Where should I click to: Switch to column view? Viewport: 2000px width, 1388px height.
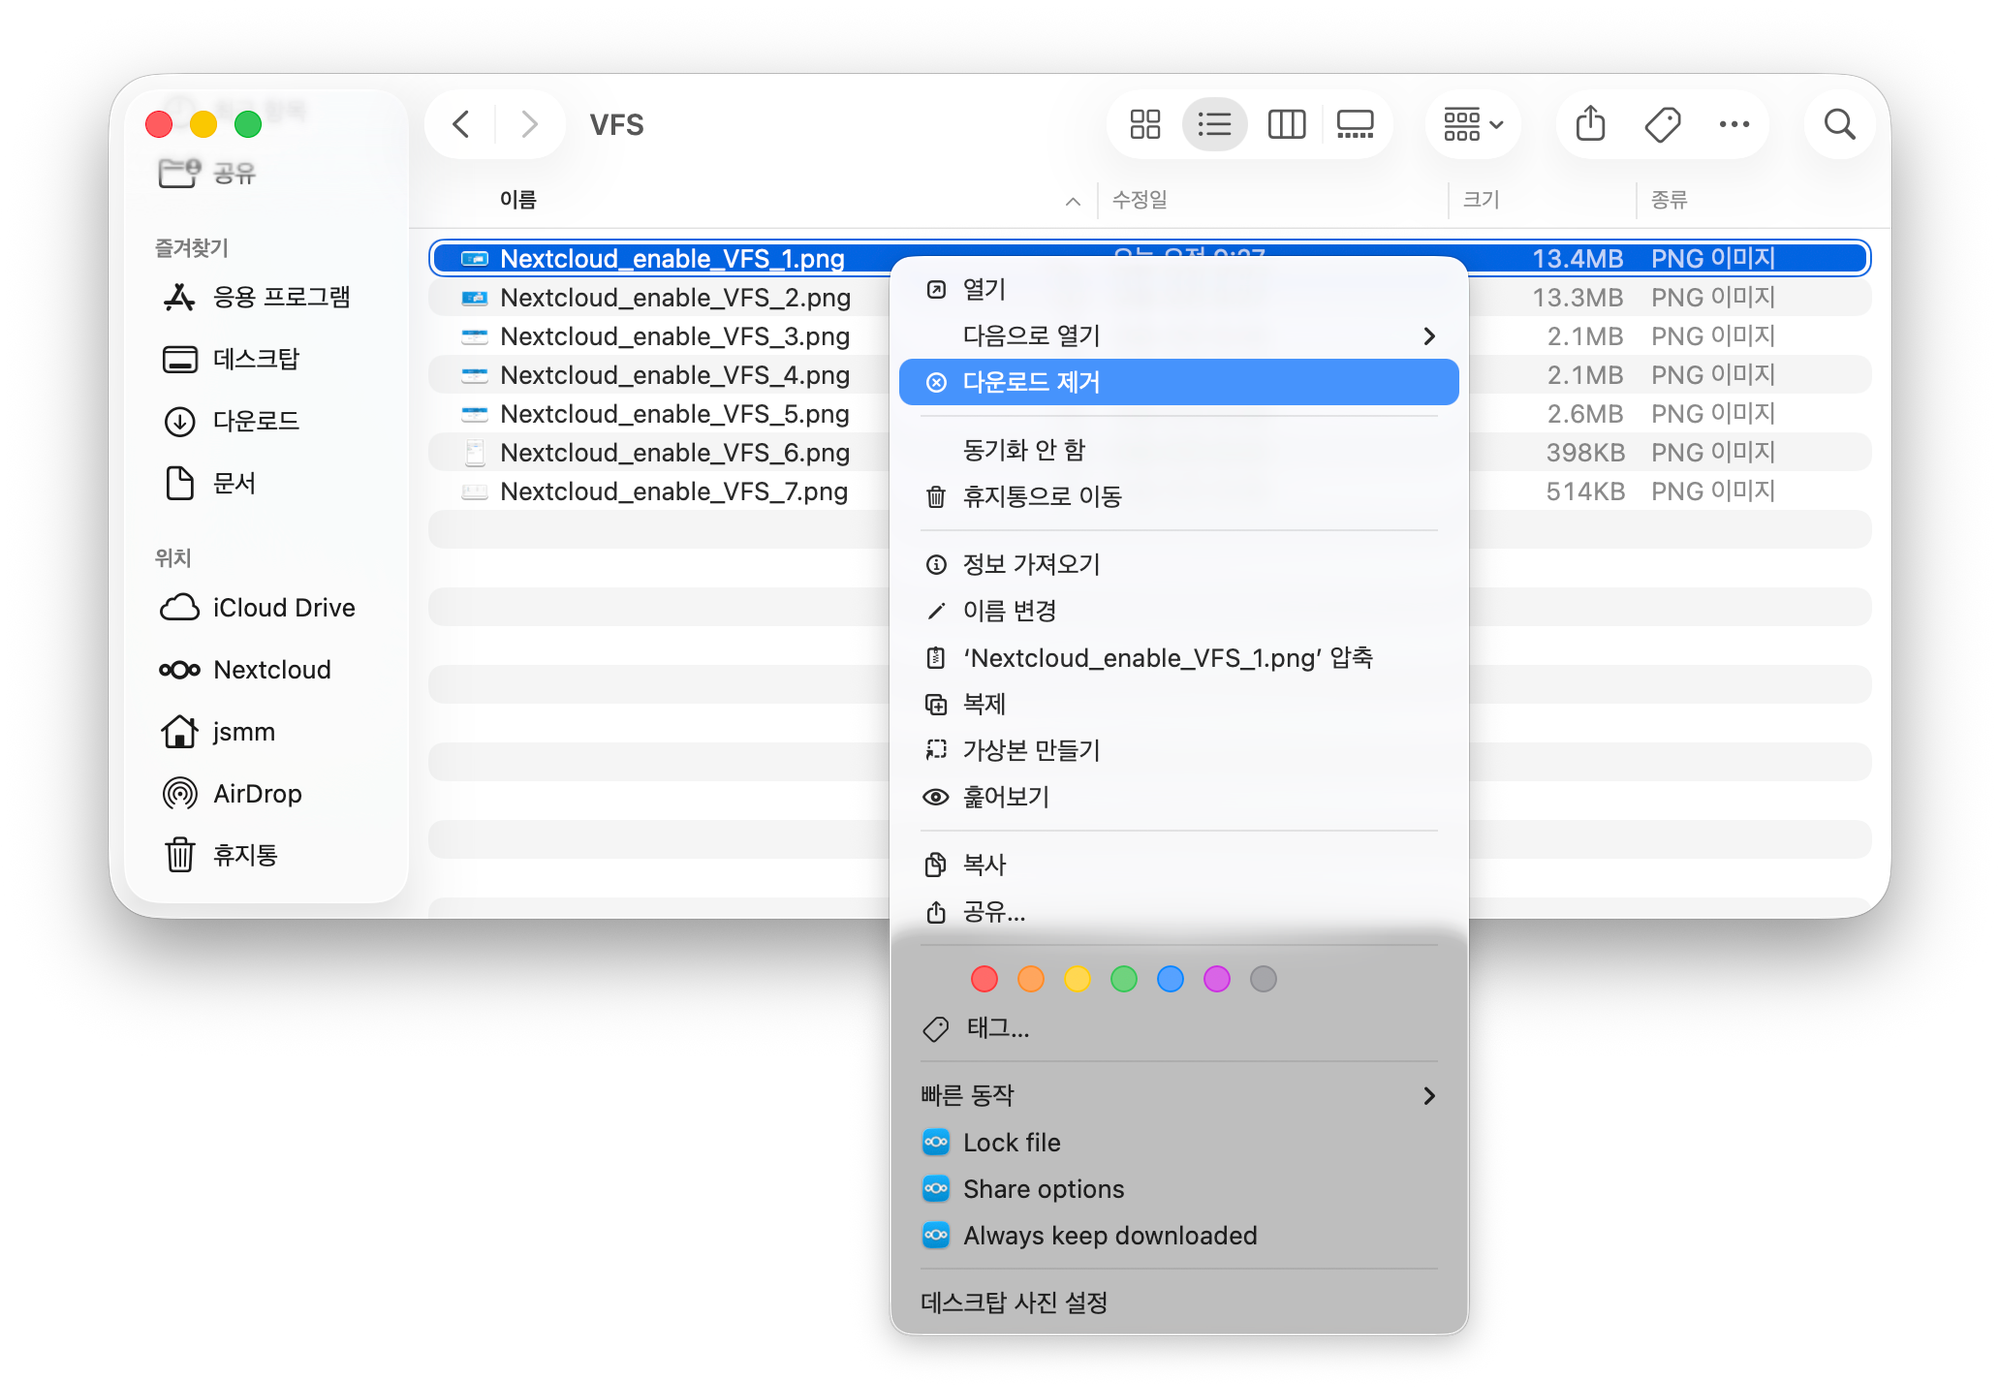coord(1286,125)
